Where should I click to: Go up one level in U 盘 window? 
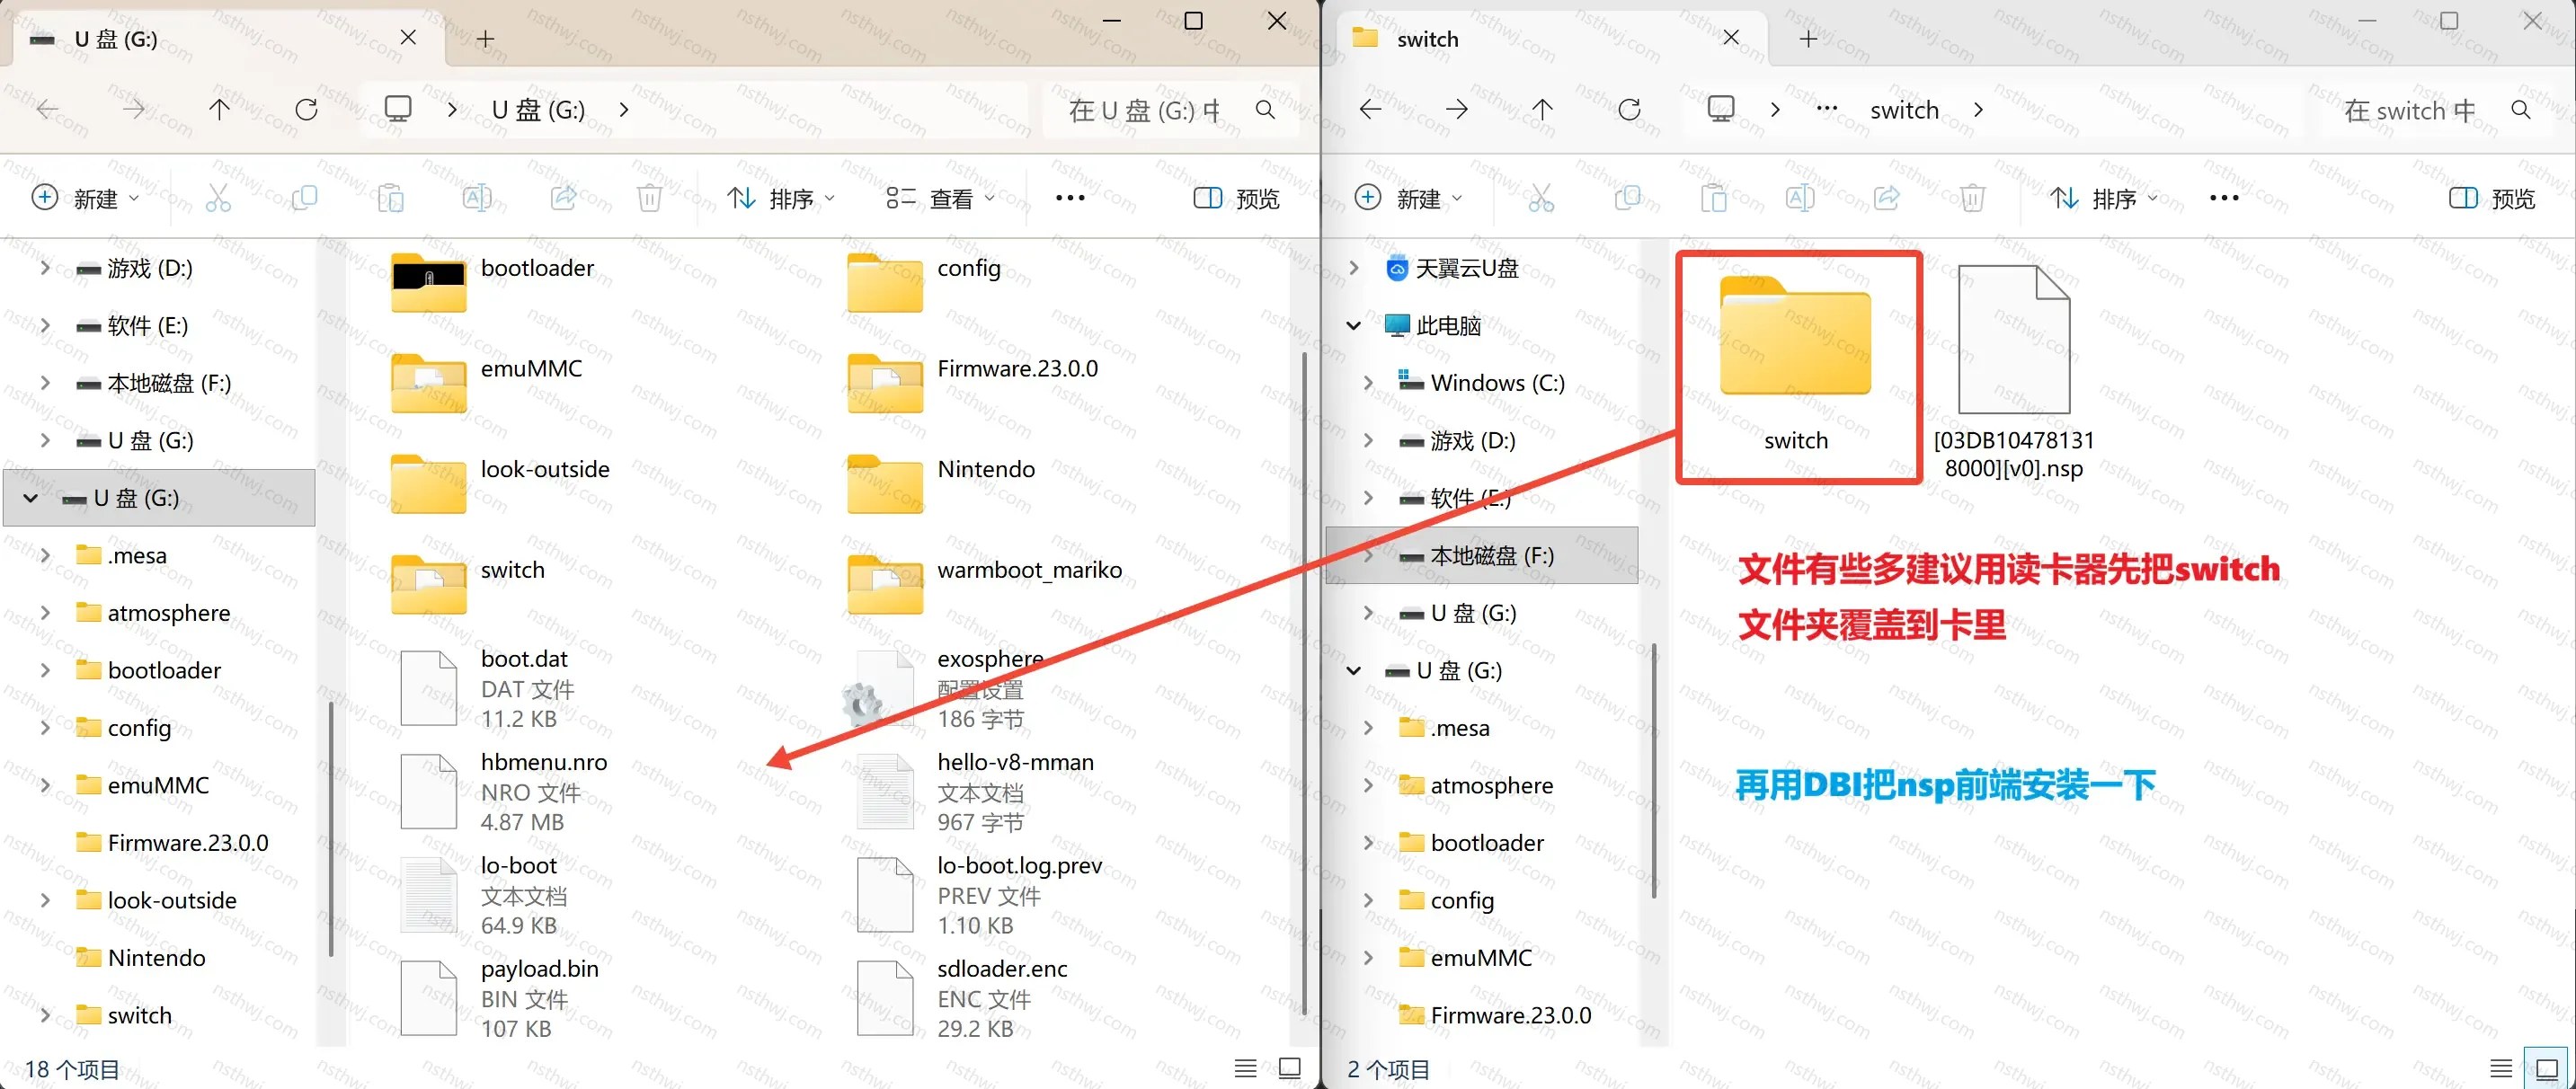[219, 109]
